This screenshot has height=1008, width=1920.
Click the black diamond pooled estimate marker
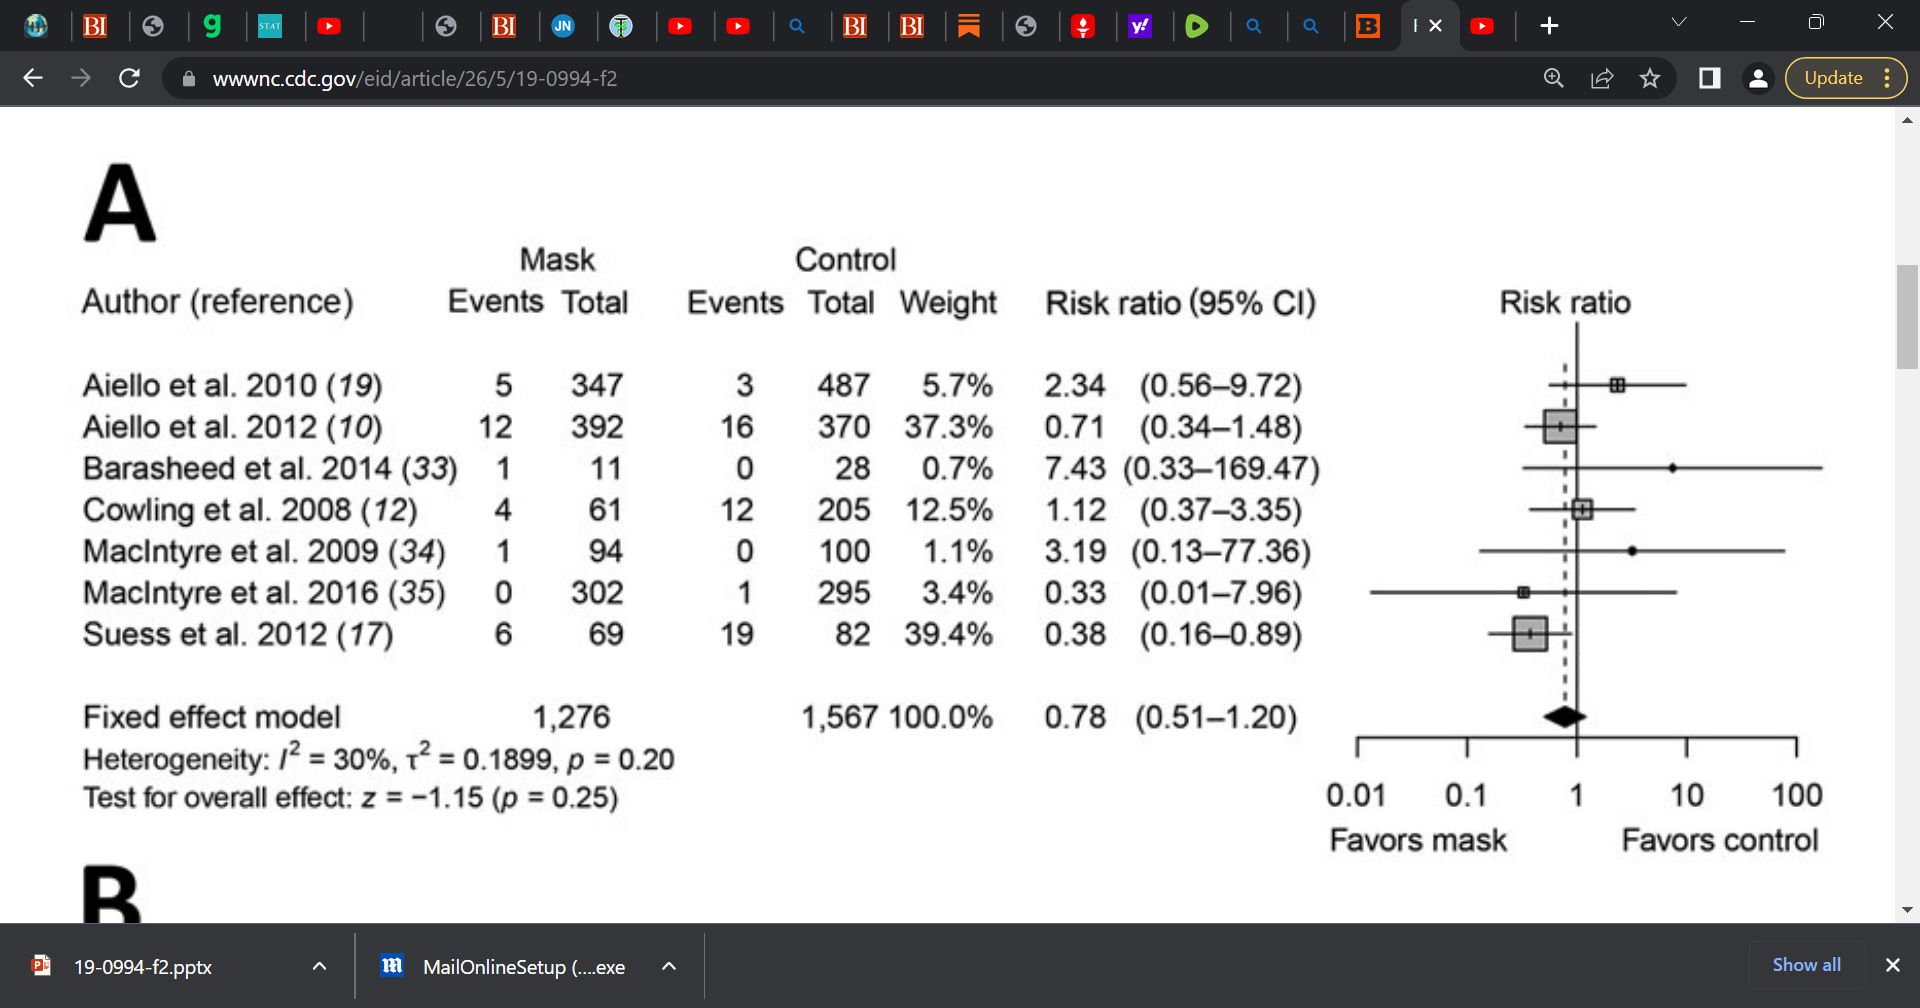[1565, 717]
